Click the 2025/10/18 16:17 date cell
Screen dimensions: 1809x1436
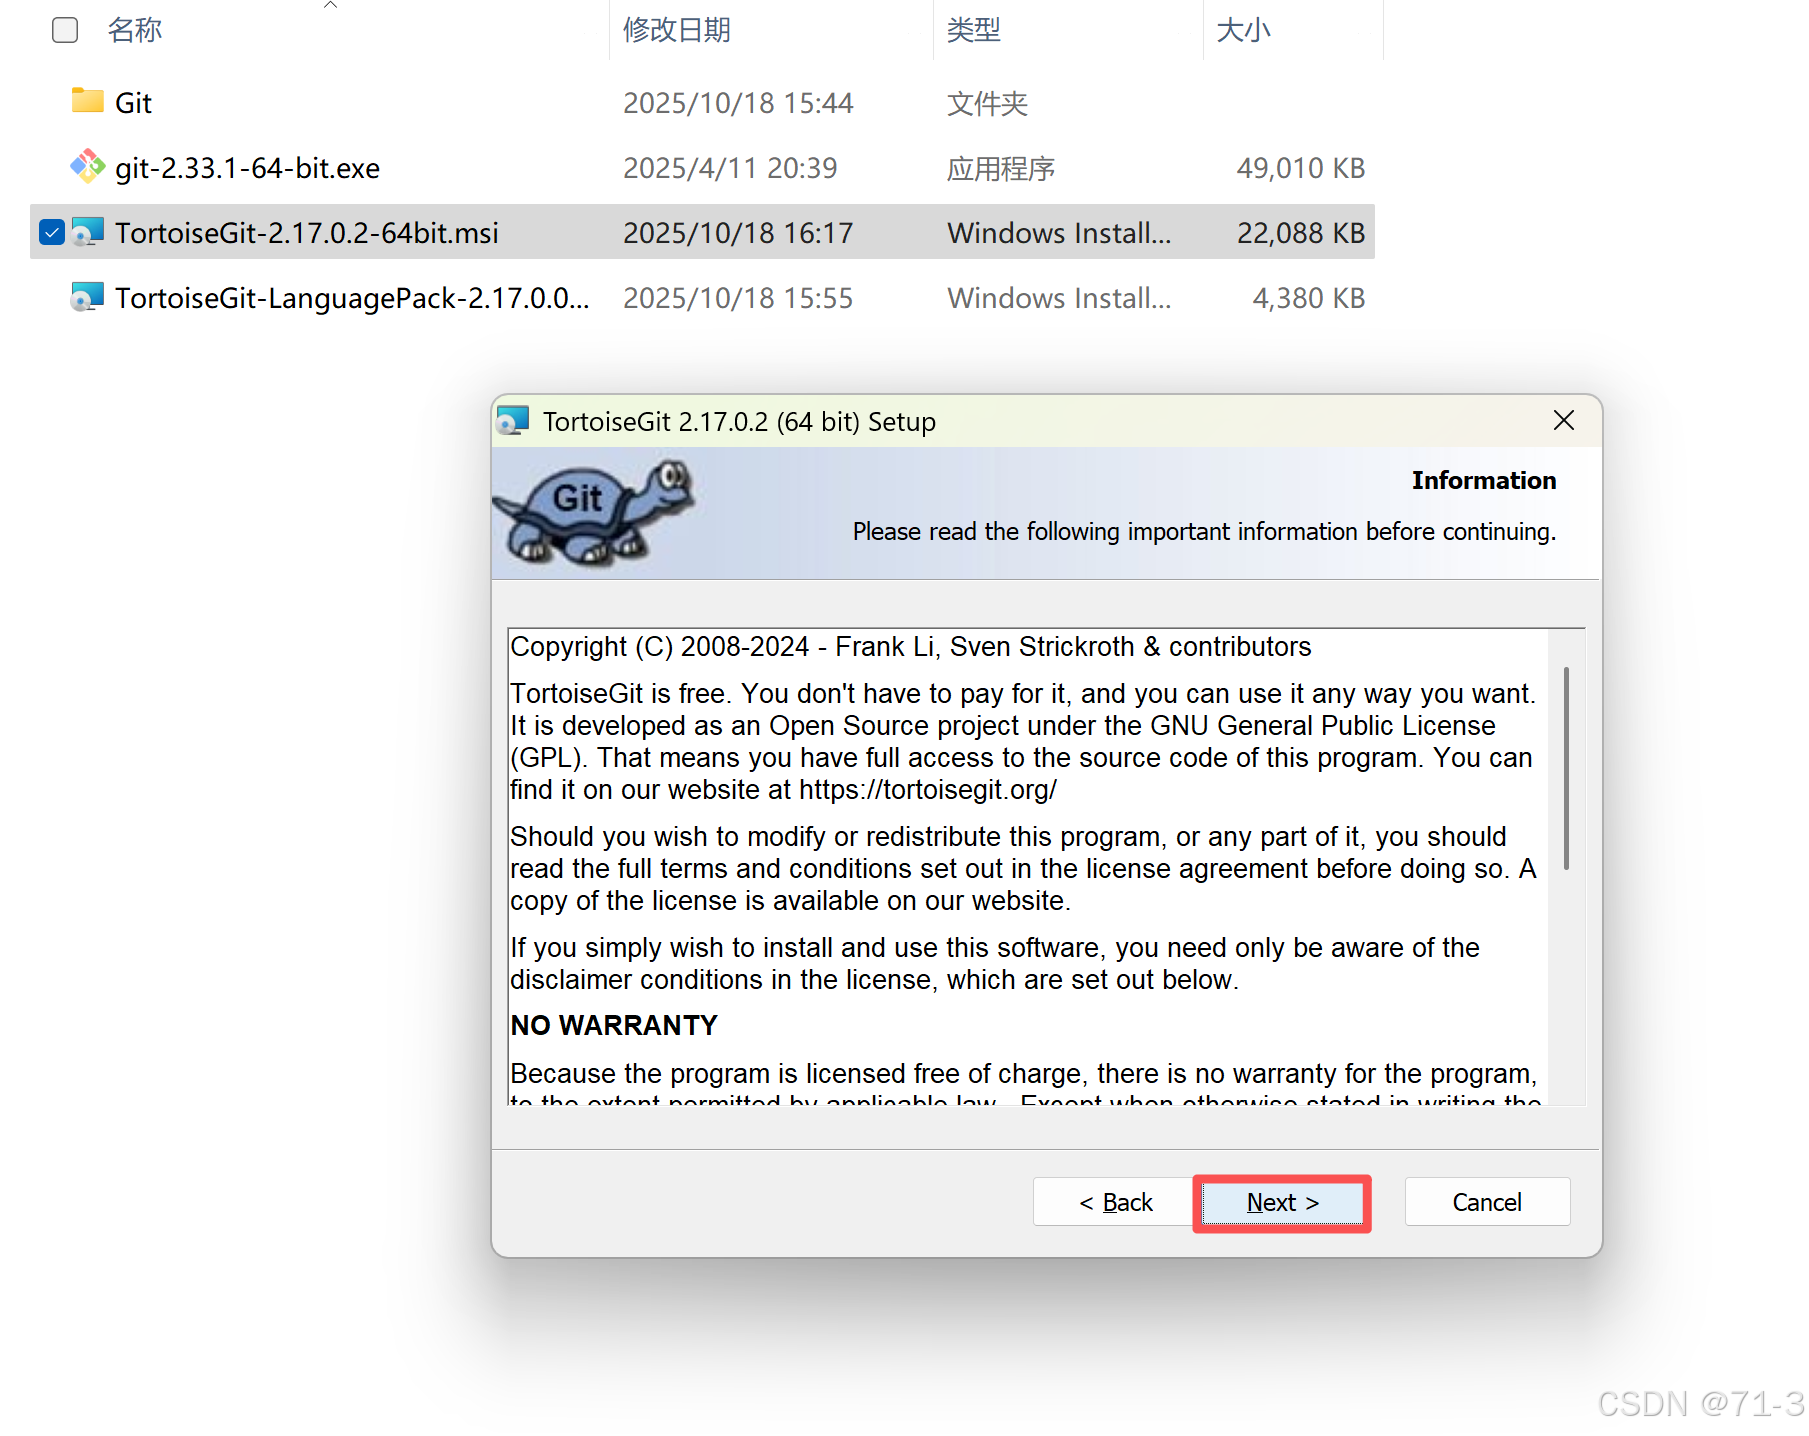pyautogui.click(x=738, y=233)
